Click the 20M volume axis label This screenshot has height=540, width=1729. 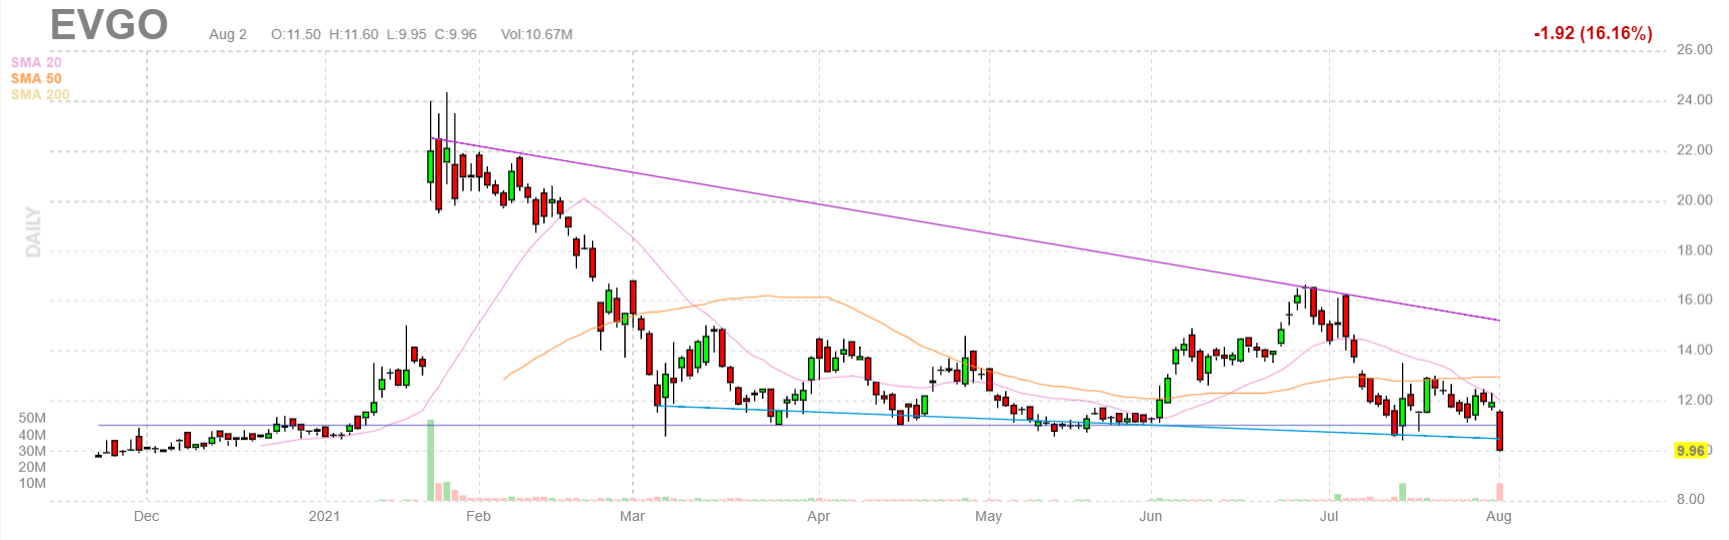(x=32, y=467)
